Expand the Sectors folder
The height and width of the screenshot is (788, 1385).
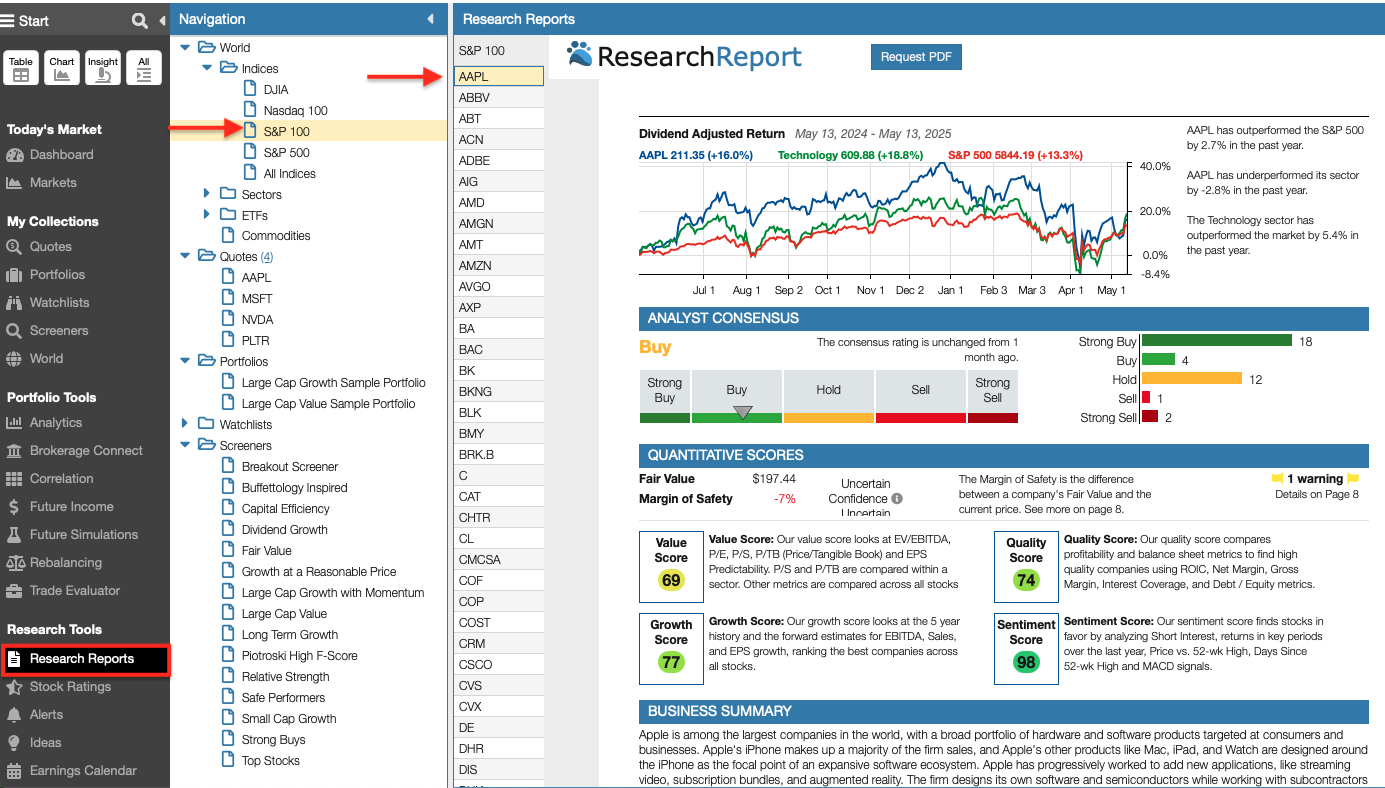point(207,194)
